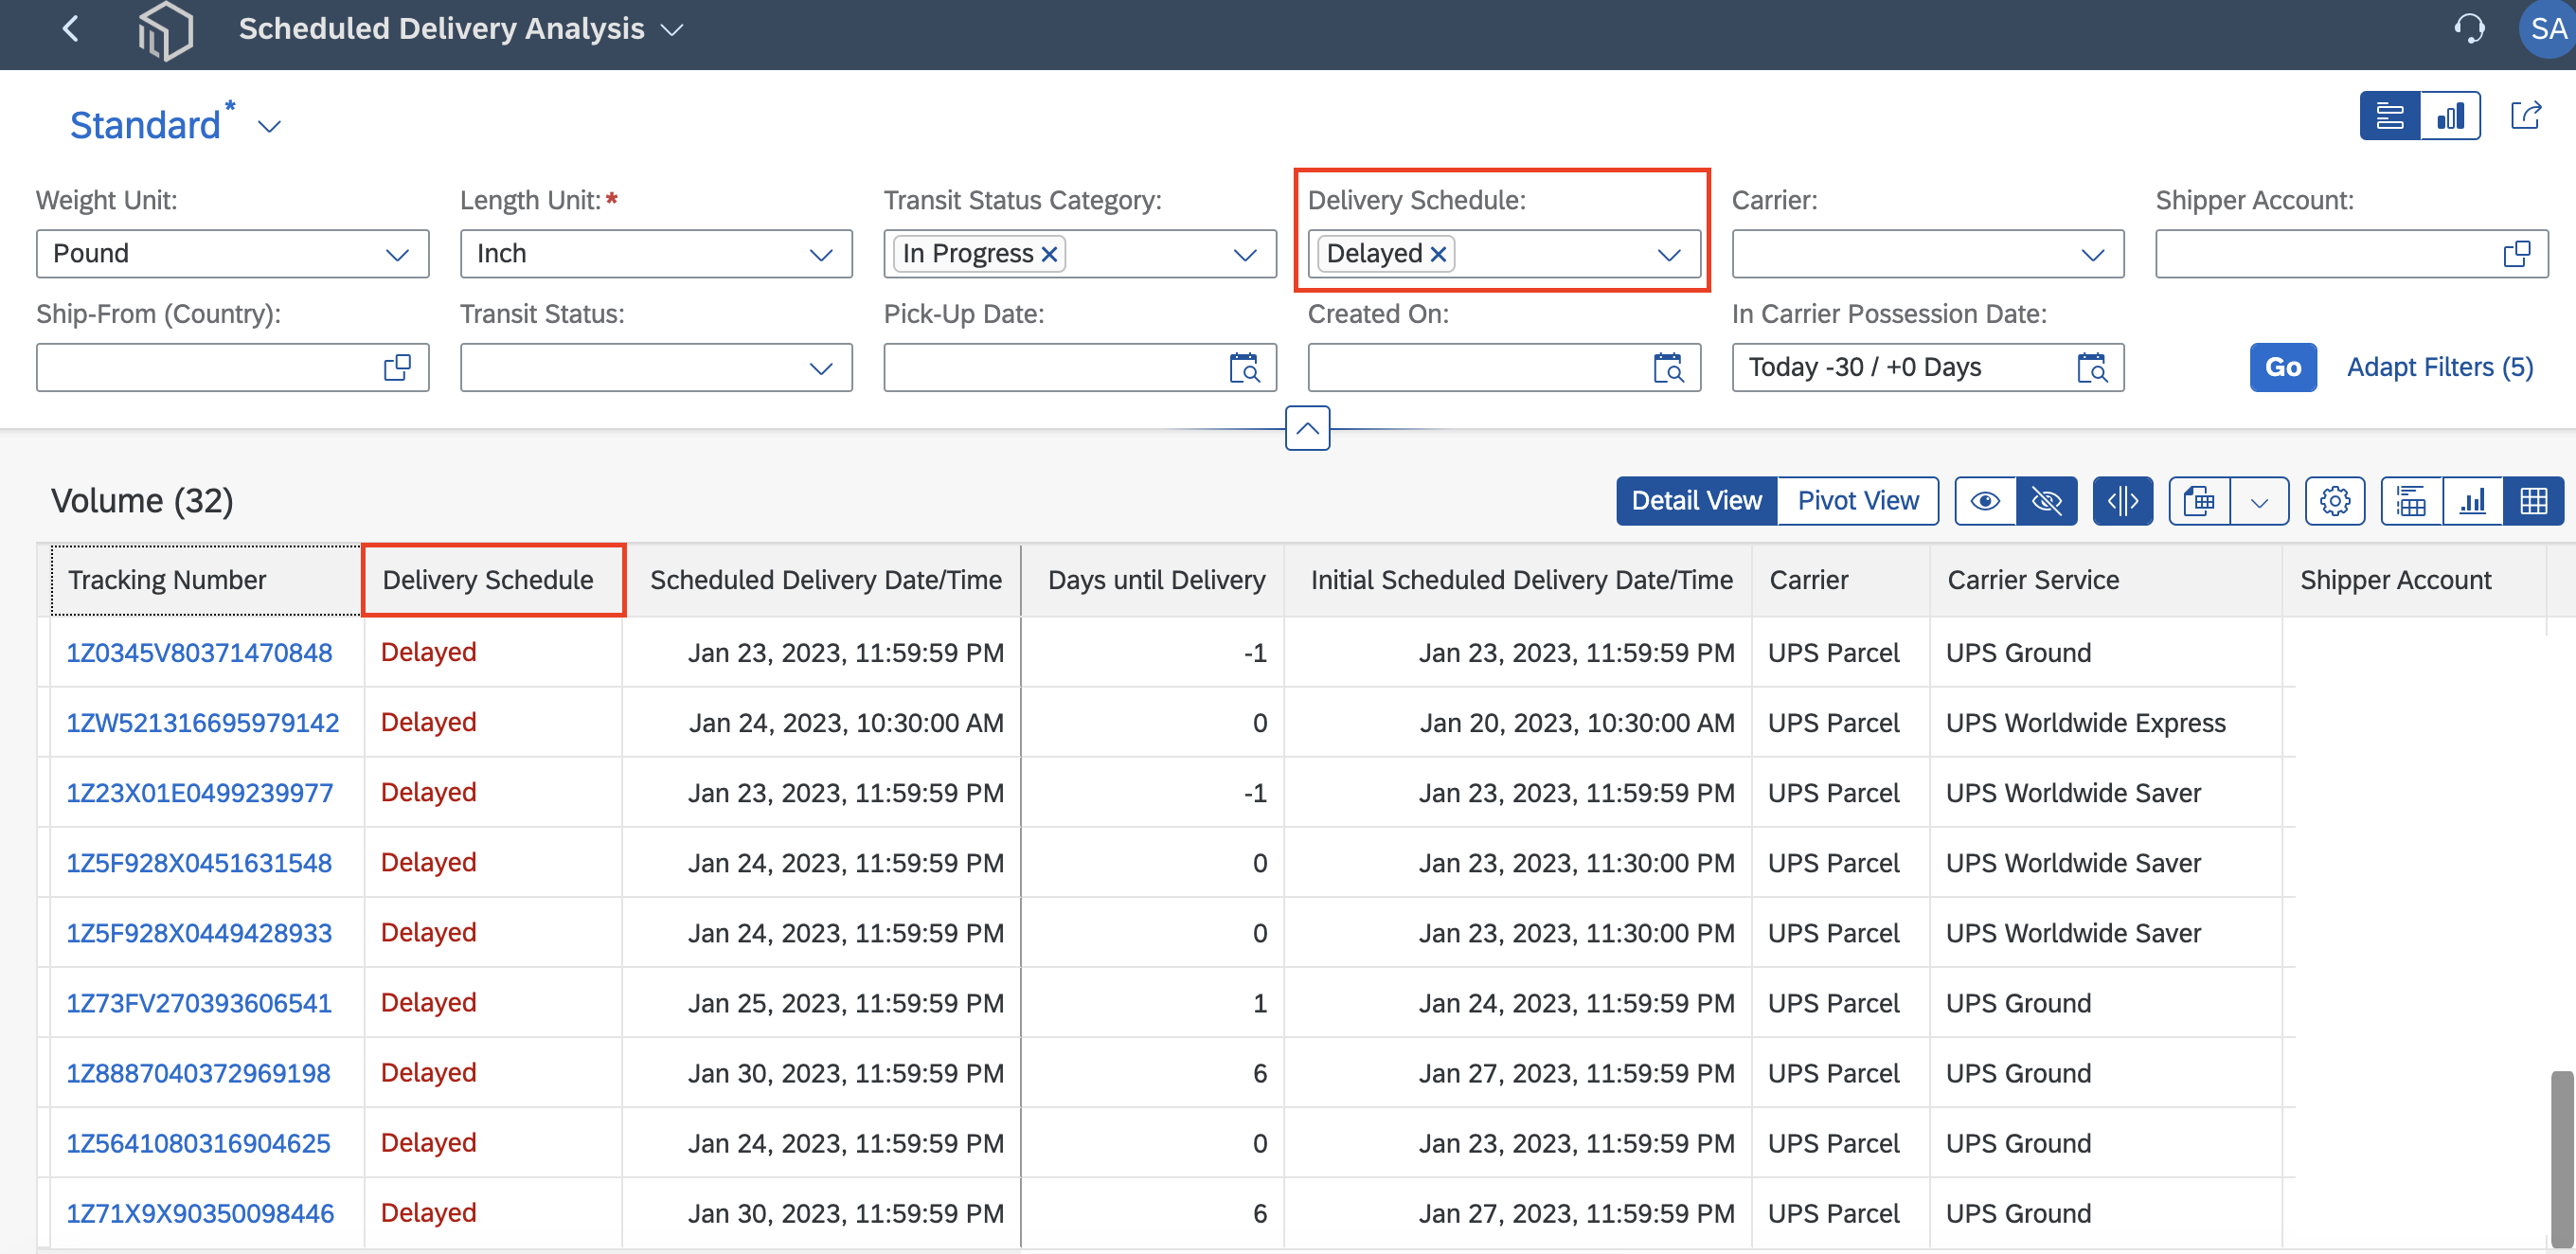This screenshot has width=2576, height=1254.
Task: Go back using the header back arrow
Action: tap(70, 29)
